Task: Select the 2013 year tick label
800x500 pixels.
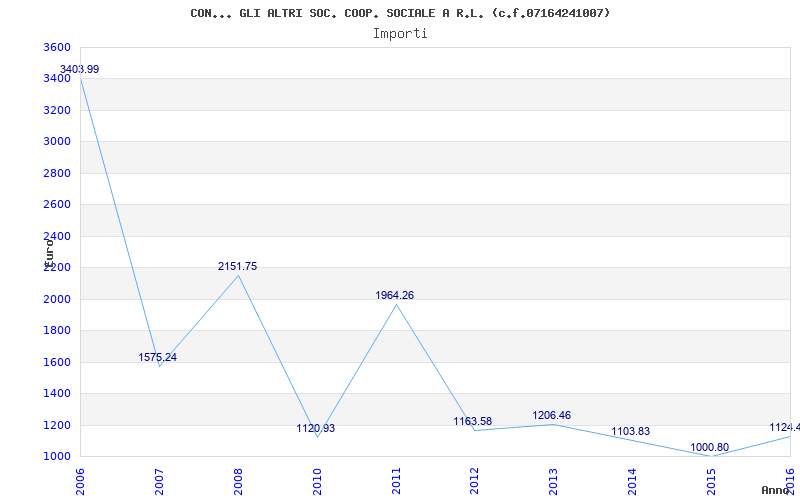Action: coord(554,480)
